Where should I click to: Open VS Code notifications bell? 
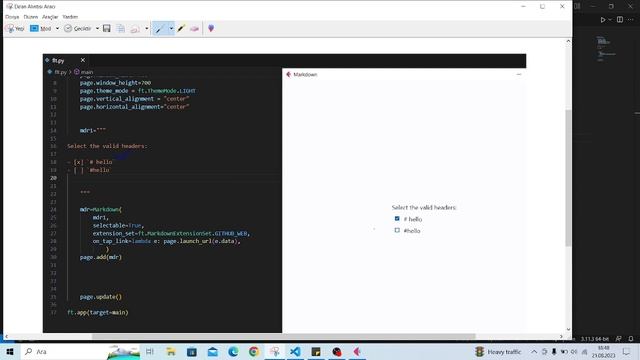click(x=631, y=339)
